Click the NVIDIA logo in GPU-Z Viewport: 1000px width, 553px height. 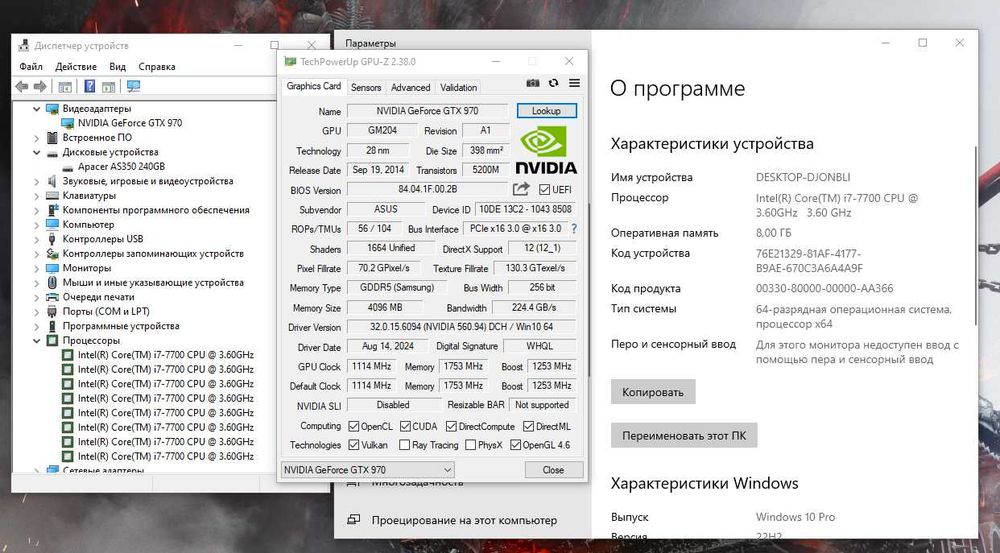546,151
